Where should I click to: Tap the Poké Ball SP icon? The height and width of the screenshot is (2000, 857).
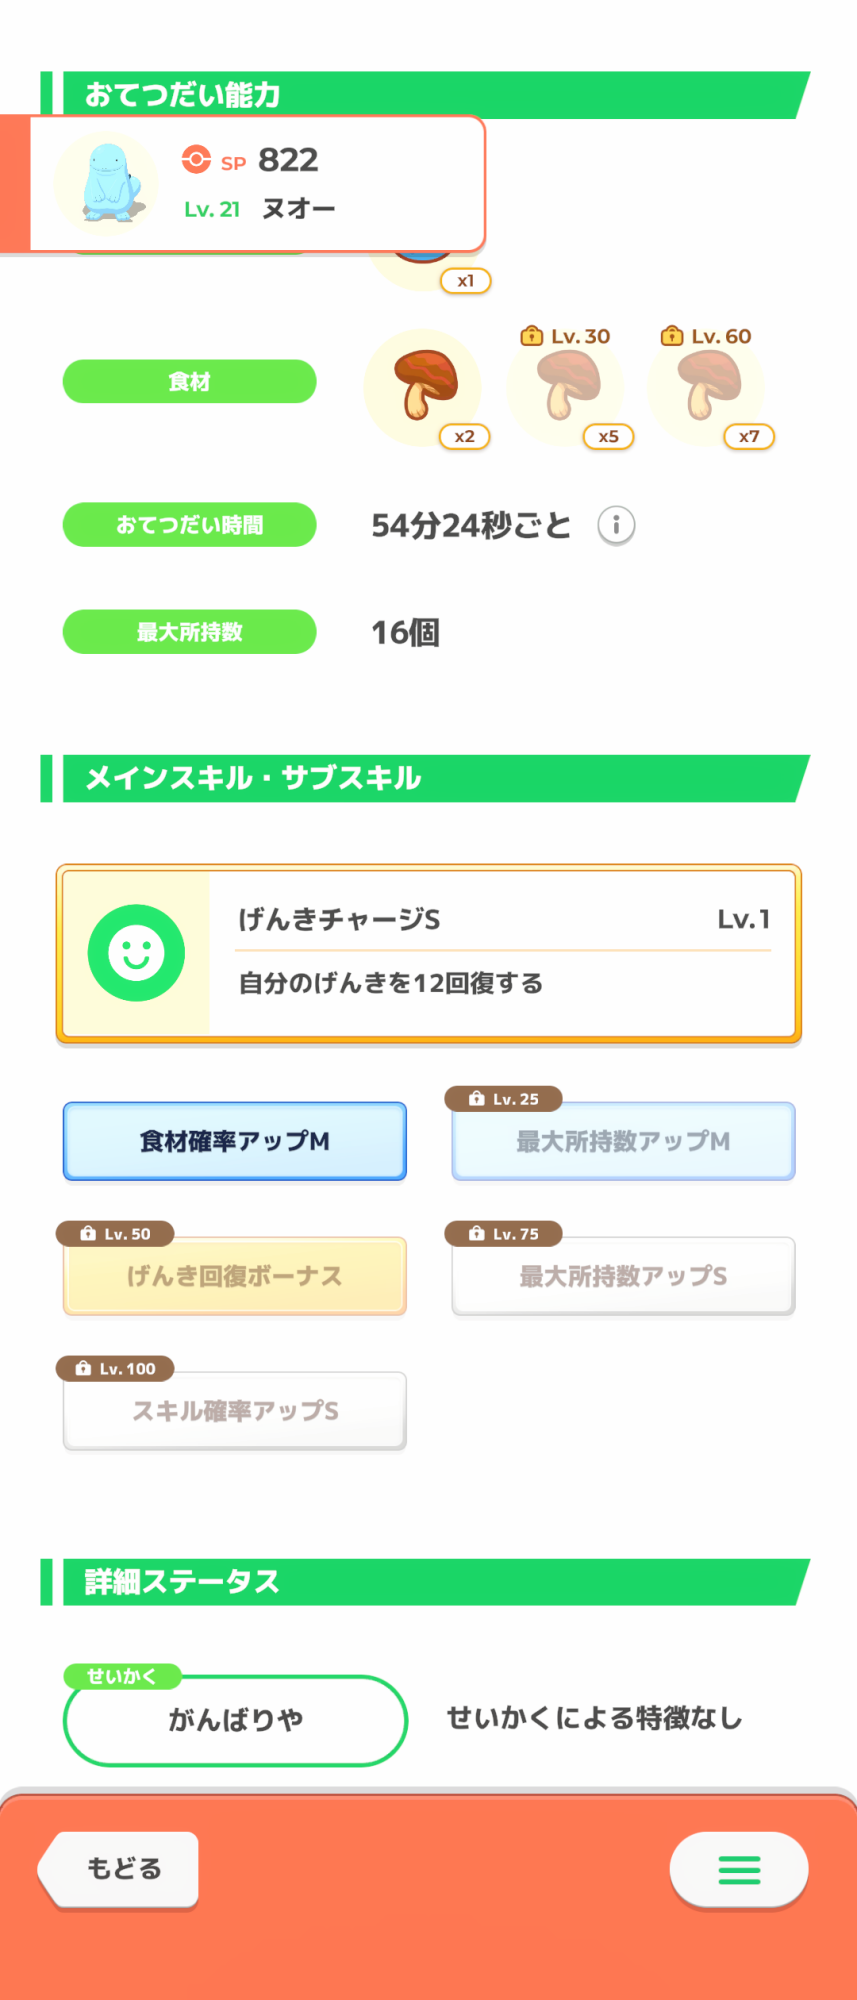(196, 160)
